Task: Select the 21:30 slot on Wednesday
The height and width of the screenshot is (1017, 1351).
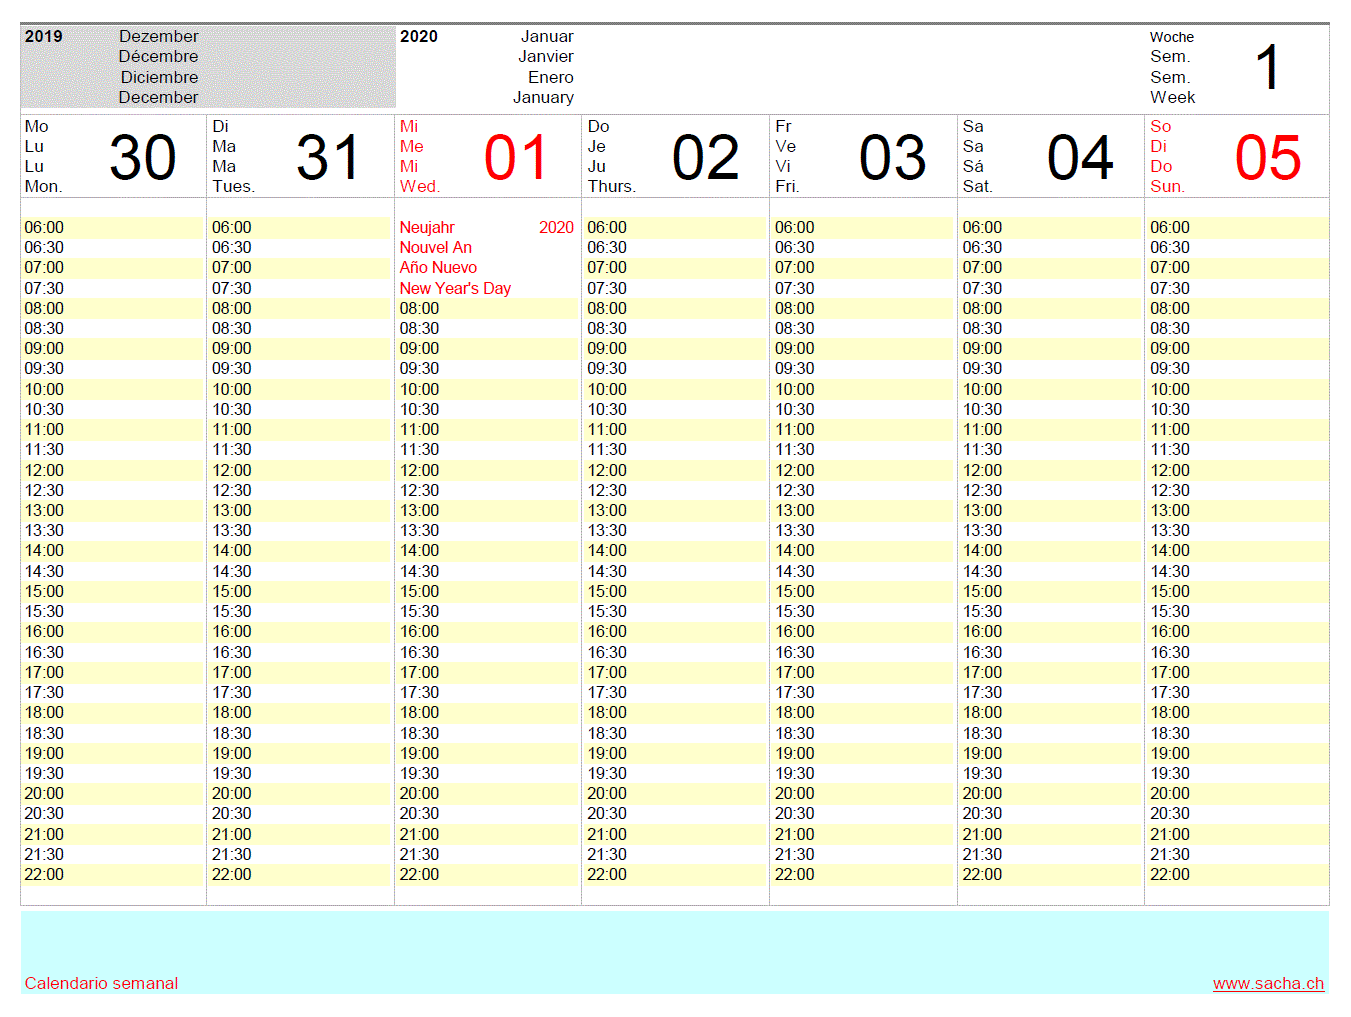Action: [x=488, y=855]
